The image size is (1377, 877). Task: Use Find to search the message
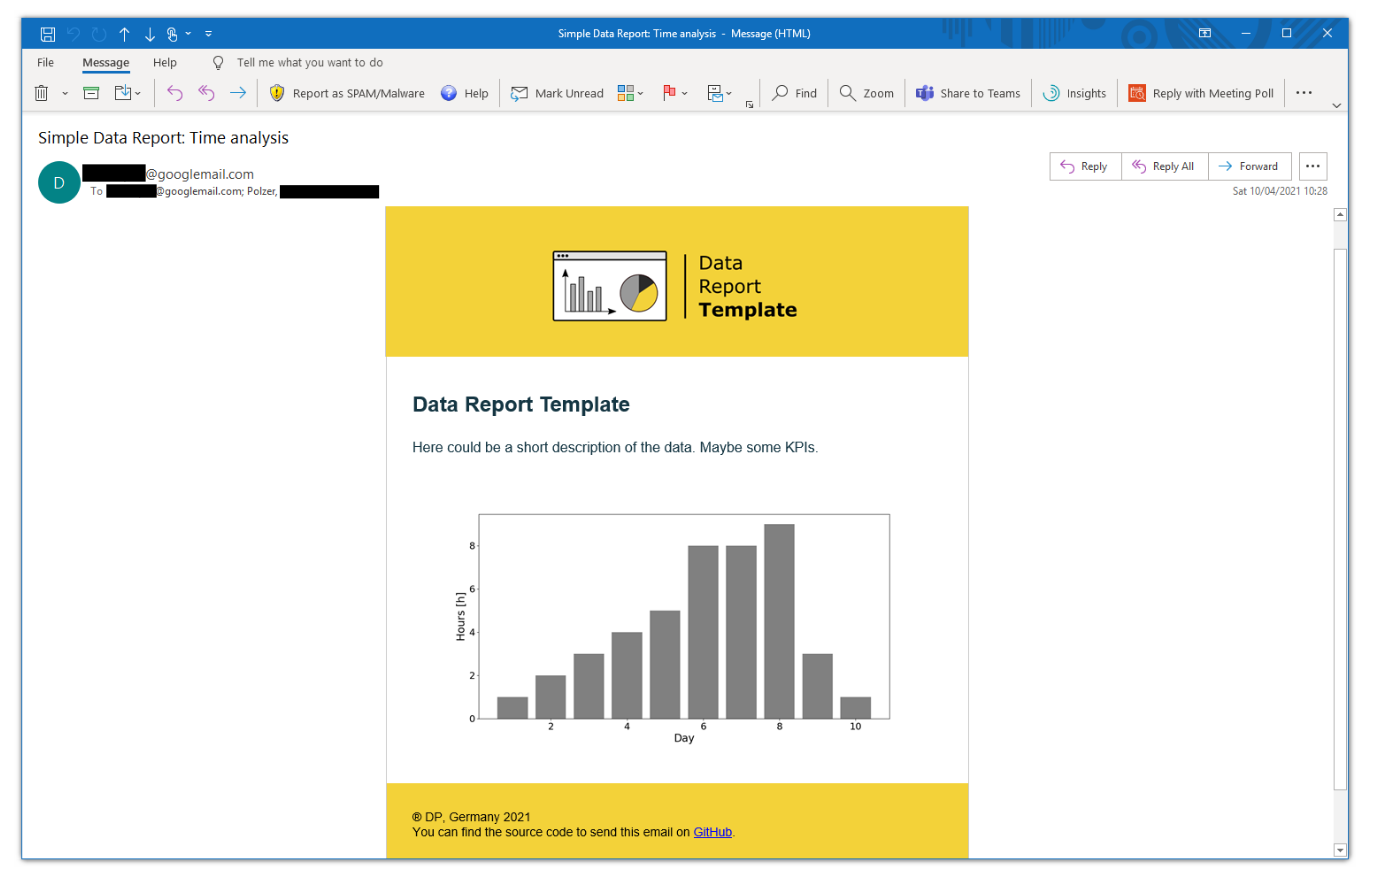(x=793, y=92)
